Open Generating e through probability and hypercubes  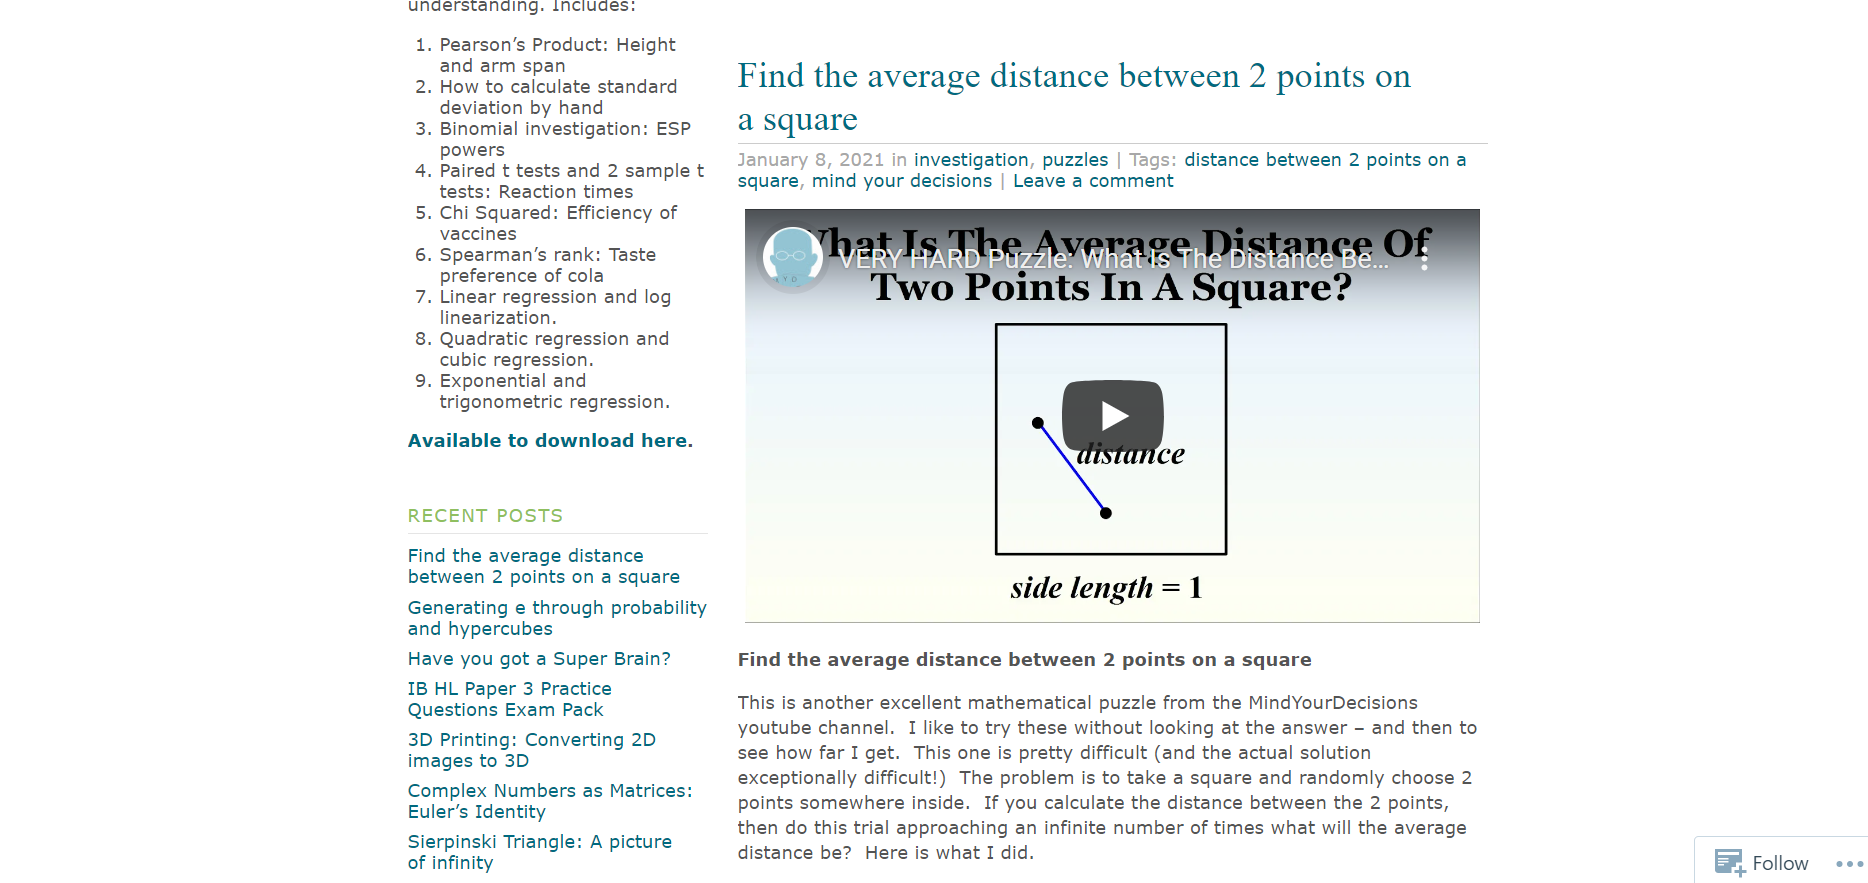point(557,618)
